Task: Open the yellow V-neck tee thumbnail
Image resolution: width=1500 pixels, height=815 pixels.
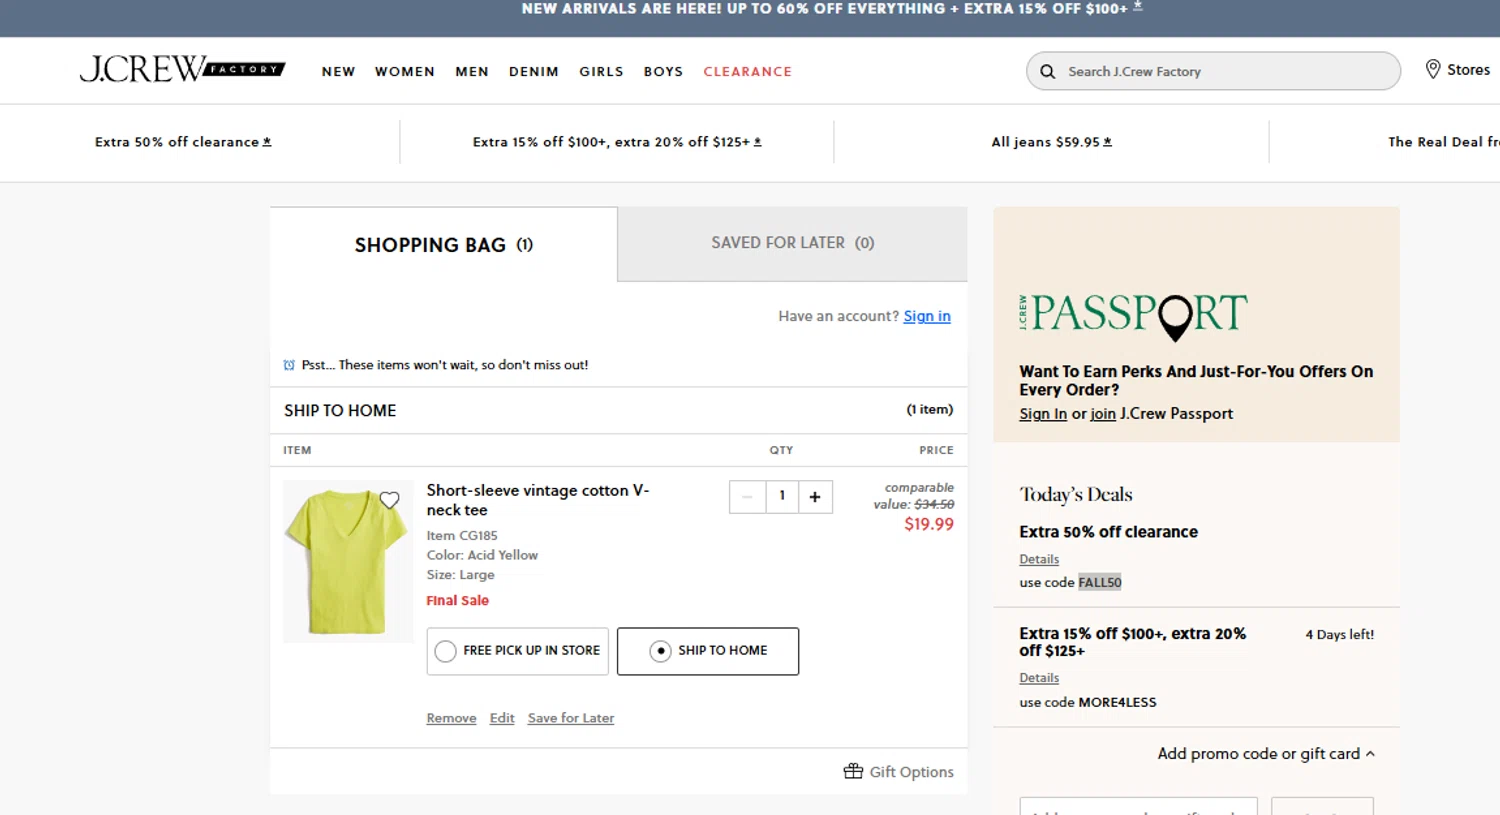Action: [x=347, y=561]
